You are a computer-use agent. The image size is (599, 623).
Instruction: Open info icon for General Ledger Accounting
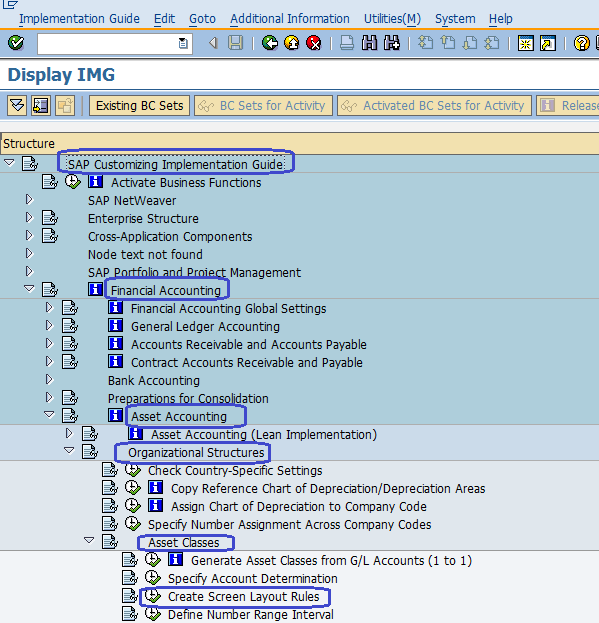[x=116, y=325]
